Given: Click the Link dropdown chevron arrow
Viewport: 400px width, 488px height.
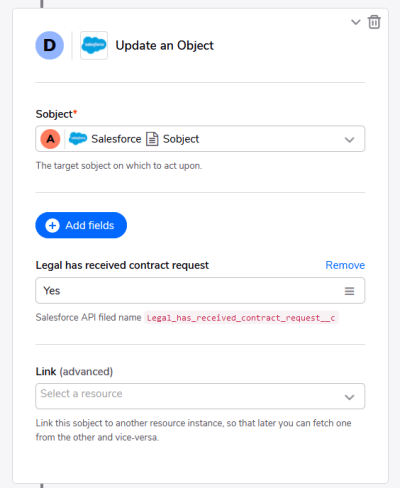Looking at the screenshot, I should tap(349, 397).
